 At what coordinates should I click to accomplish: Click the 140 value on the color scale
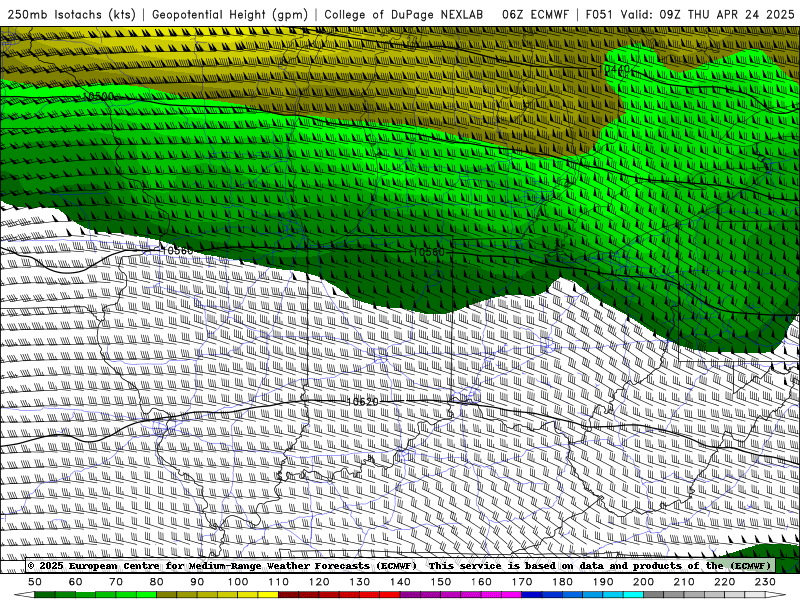tap(399, 582)
